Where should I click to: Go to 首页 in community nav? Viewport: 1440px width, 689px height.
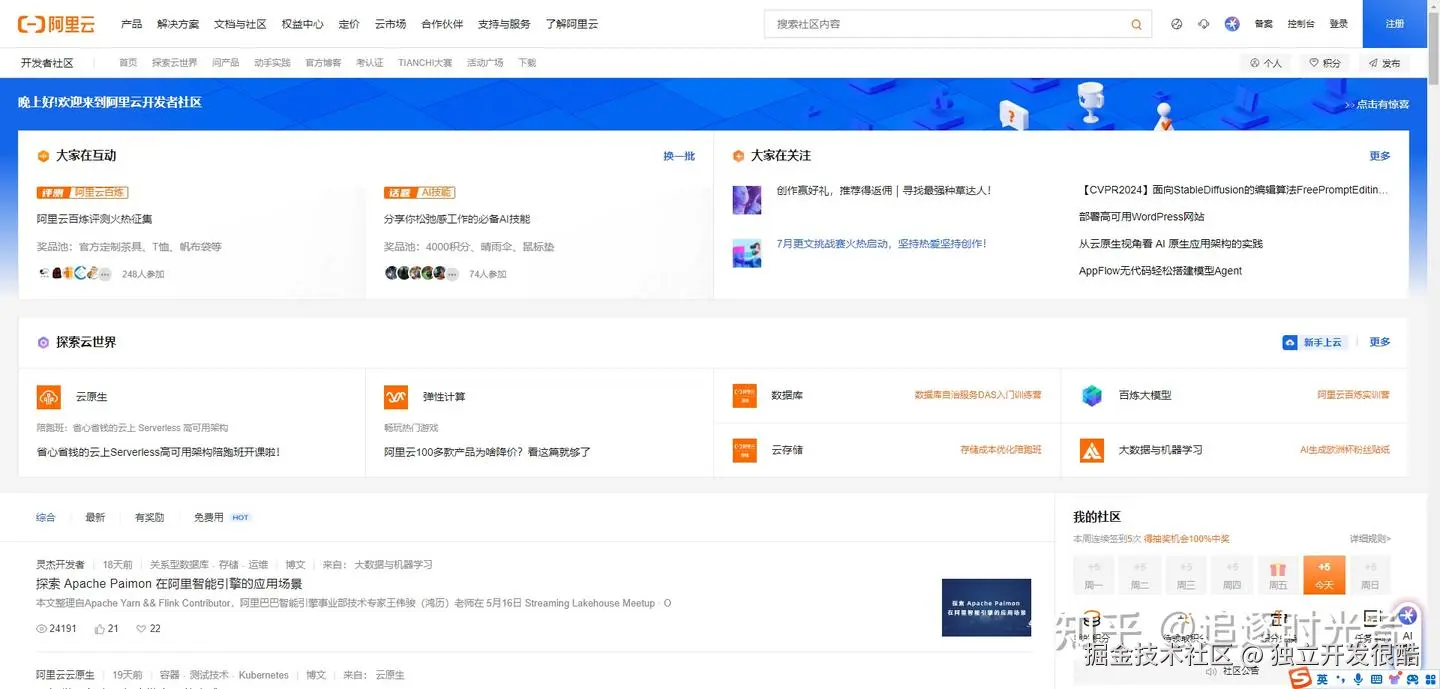tap(128, 63)
